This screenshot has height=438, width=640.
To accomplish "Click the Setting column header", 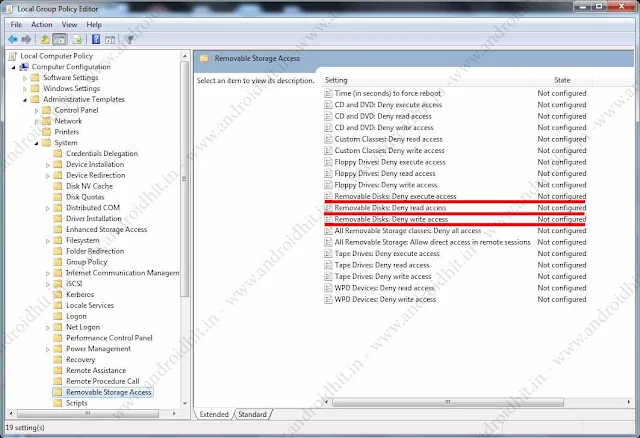I will coord(337,79).
